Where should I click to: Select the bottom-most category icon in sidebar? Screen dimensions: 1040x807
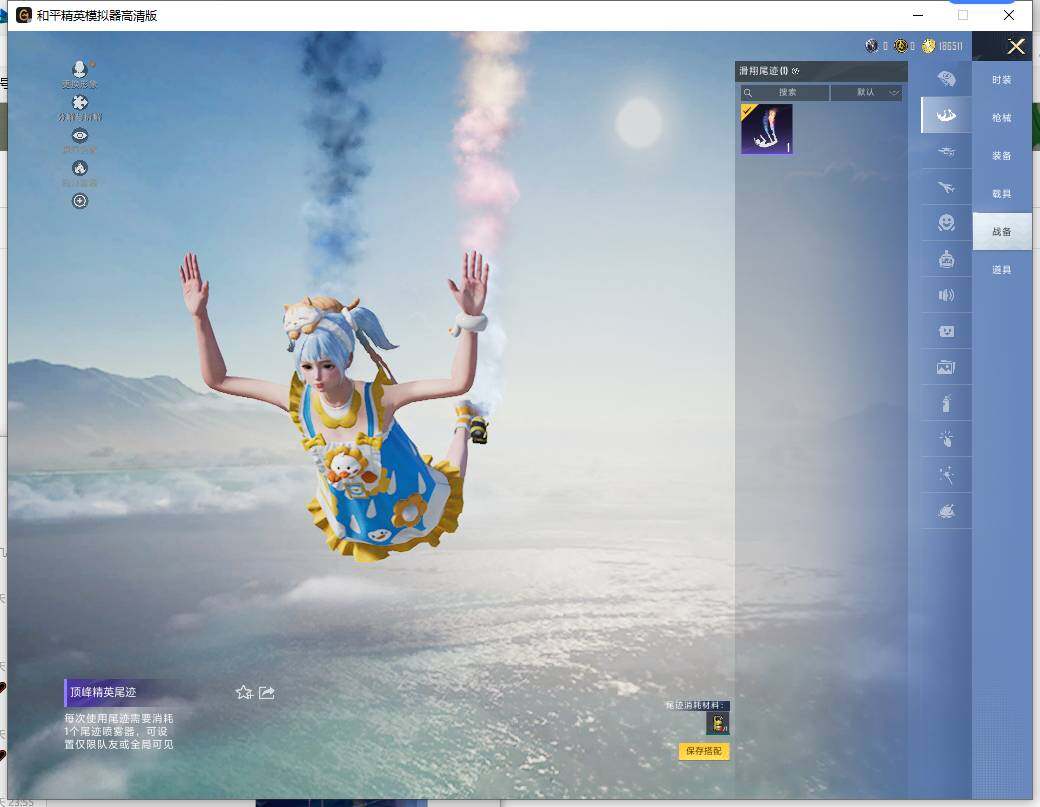(x=946, y=511)
